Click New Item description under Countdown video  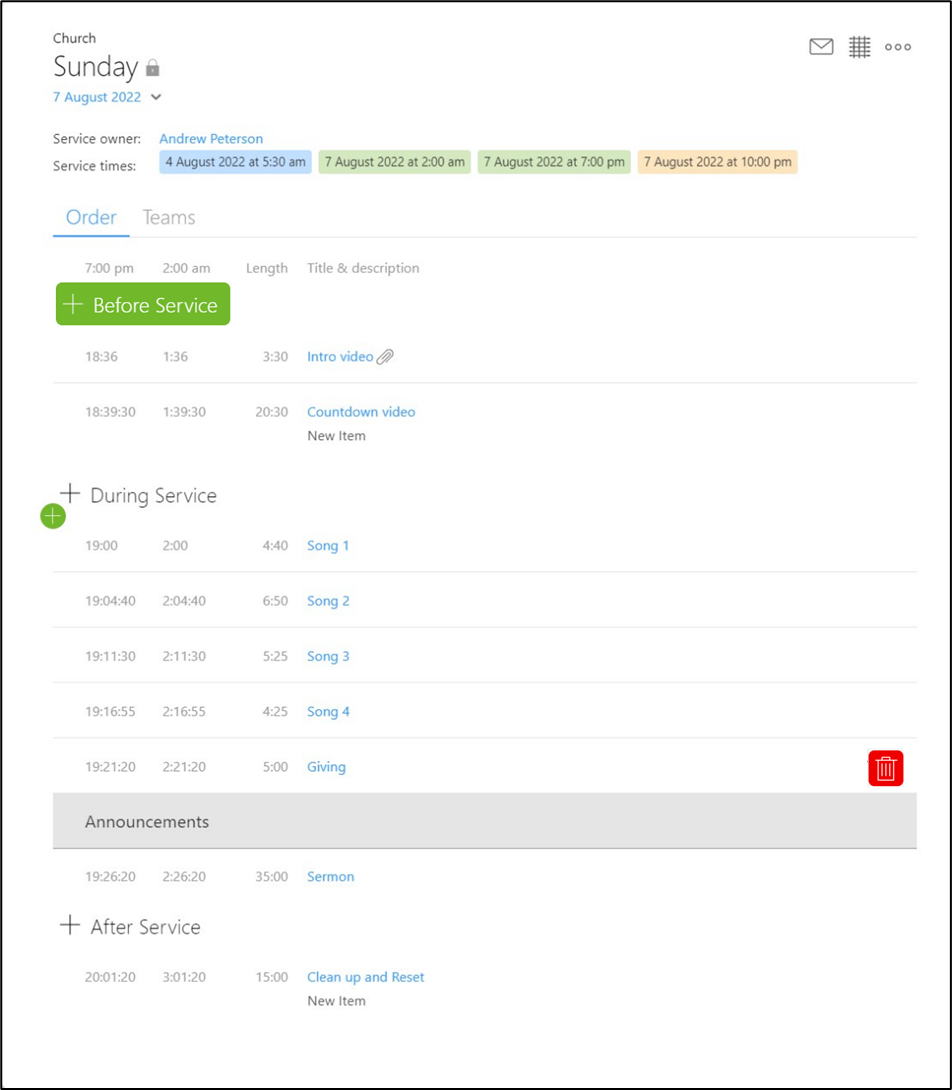click(337, 436)
